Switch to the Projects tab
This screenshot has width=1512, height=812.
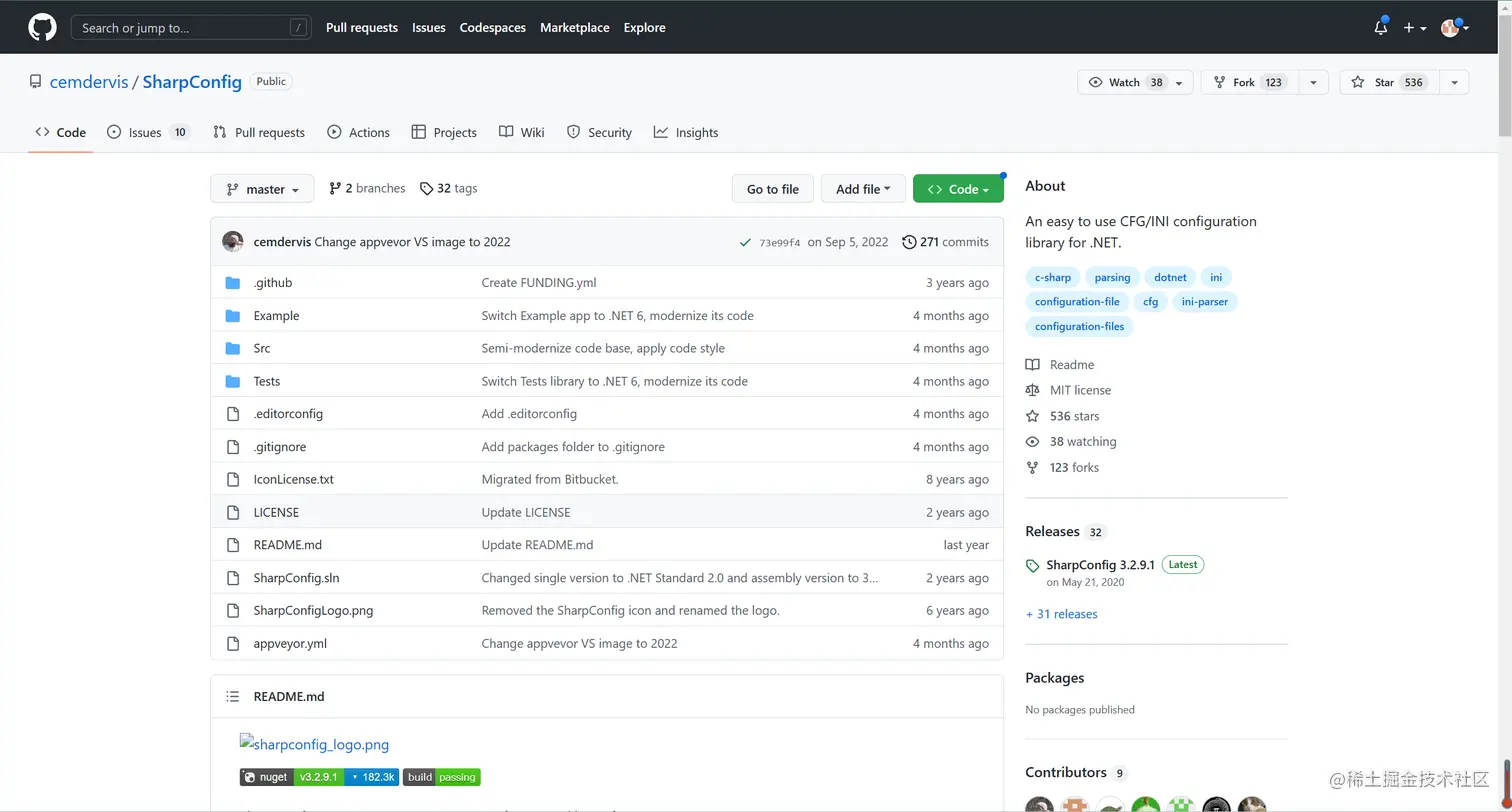point(444,132)
